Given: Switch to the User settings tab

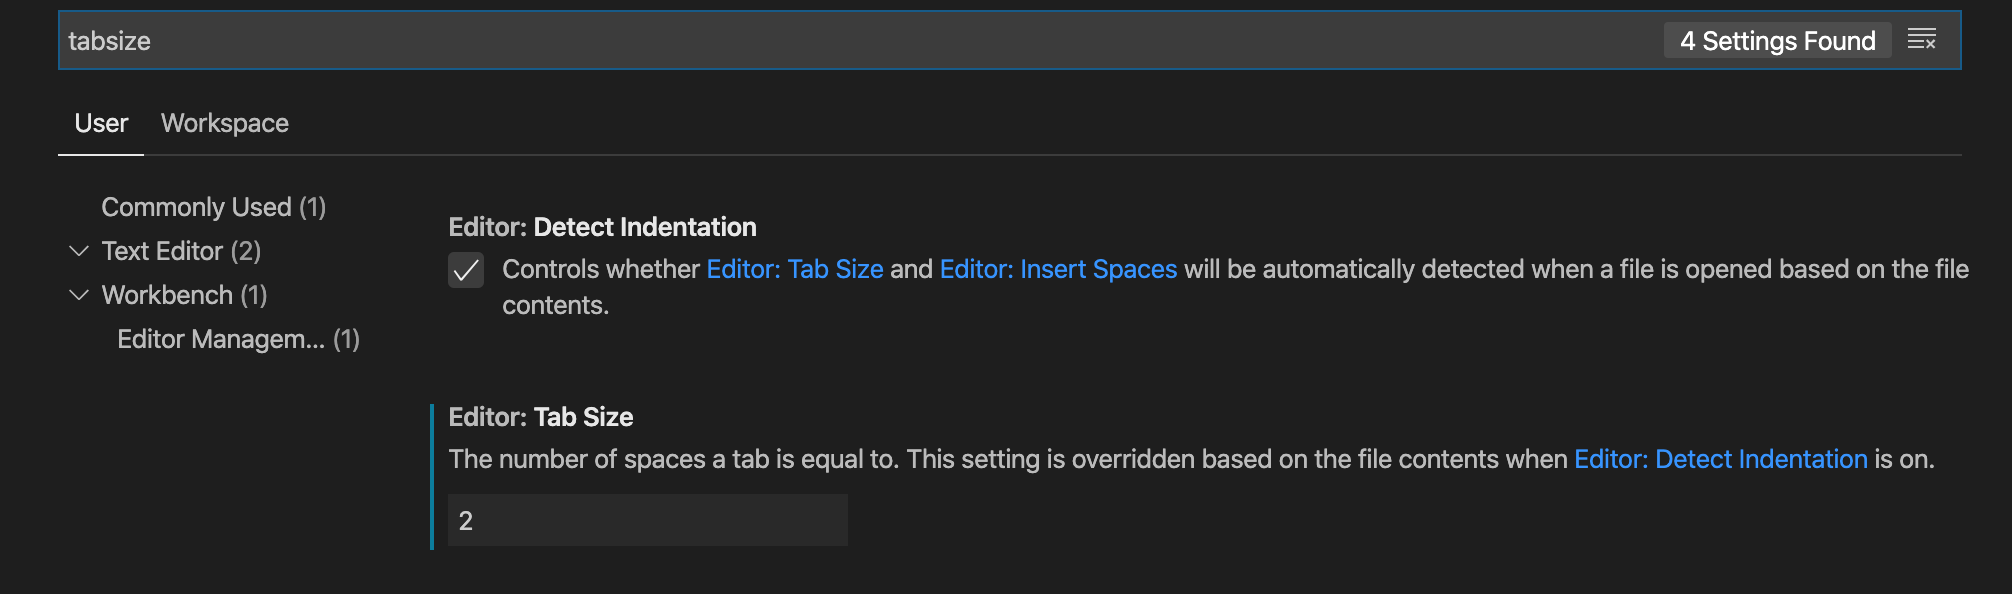Looking at the screenshot, I should (x=101, y=123).
